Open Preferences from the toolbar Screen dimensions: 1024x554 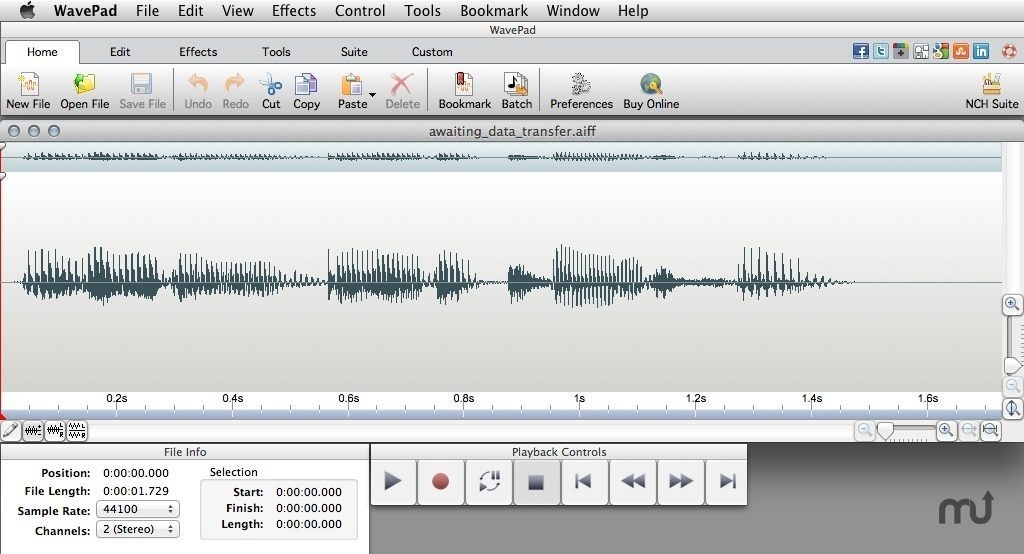click(581, 91)
